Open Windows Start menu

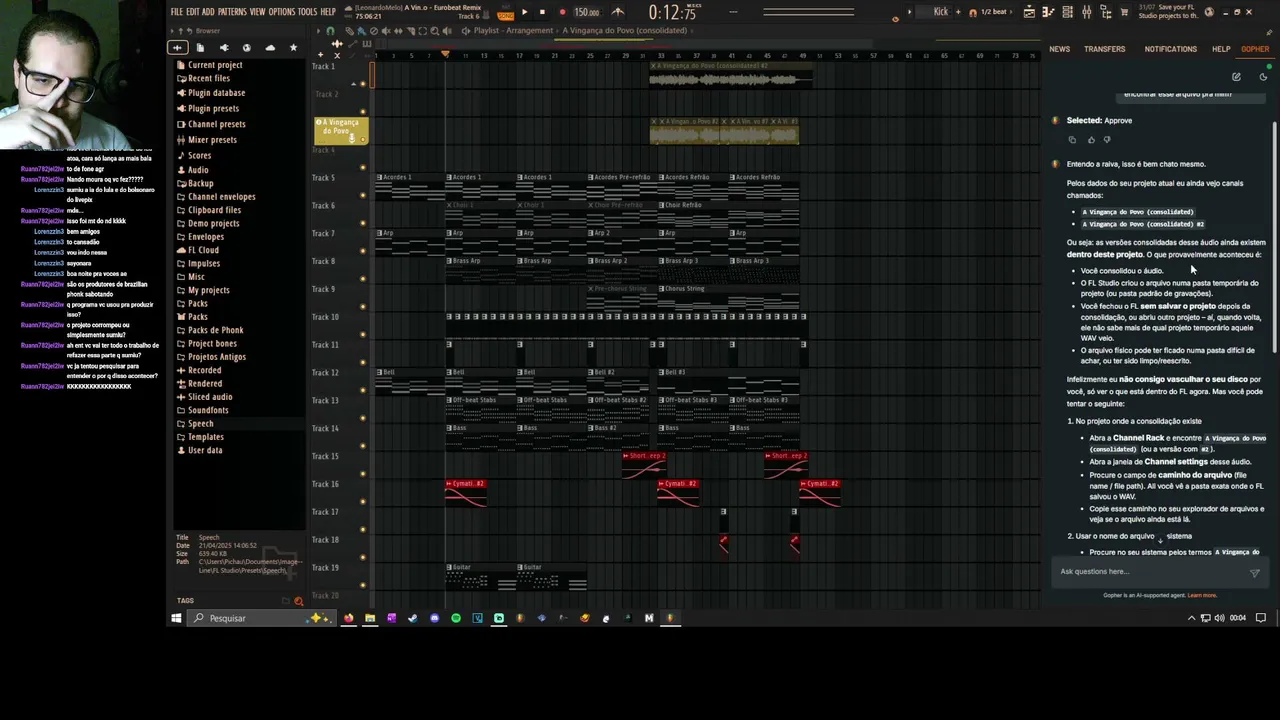pos(176,618)
